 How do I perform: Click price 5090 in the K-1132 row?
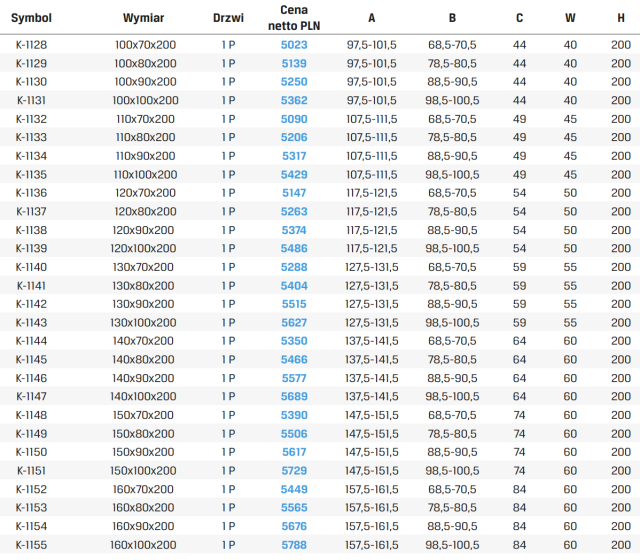294,119
